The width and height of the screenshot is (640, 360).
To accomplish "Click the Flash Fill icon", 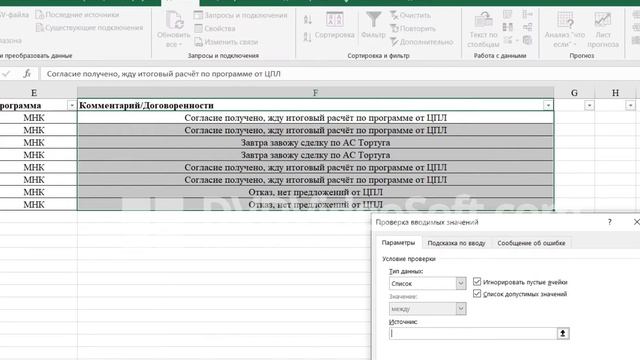I will pos(507,15).
